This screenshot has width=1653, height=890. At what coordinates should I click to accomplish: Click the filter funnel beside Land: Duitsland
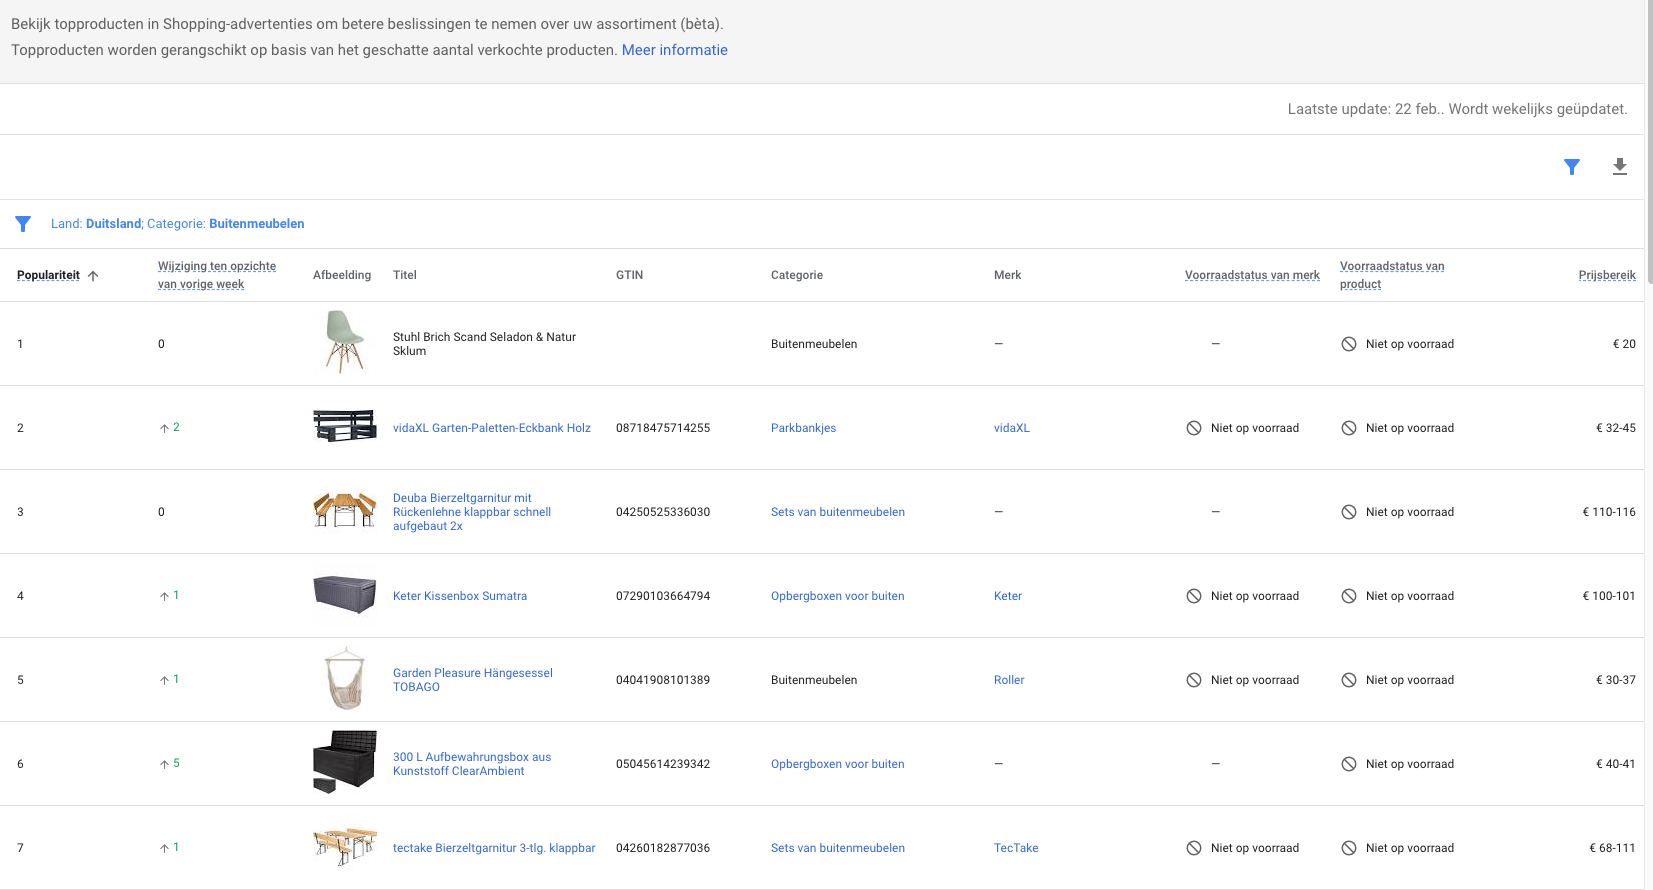click(x=23, y=224)
